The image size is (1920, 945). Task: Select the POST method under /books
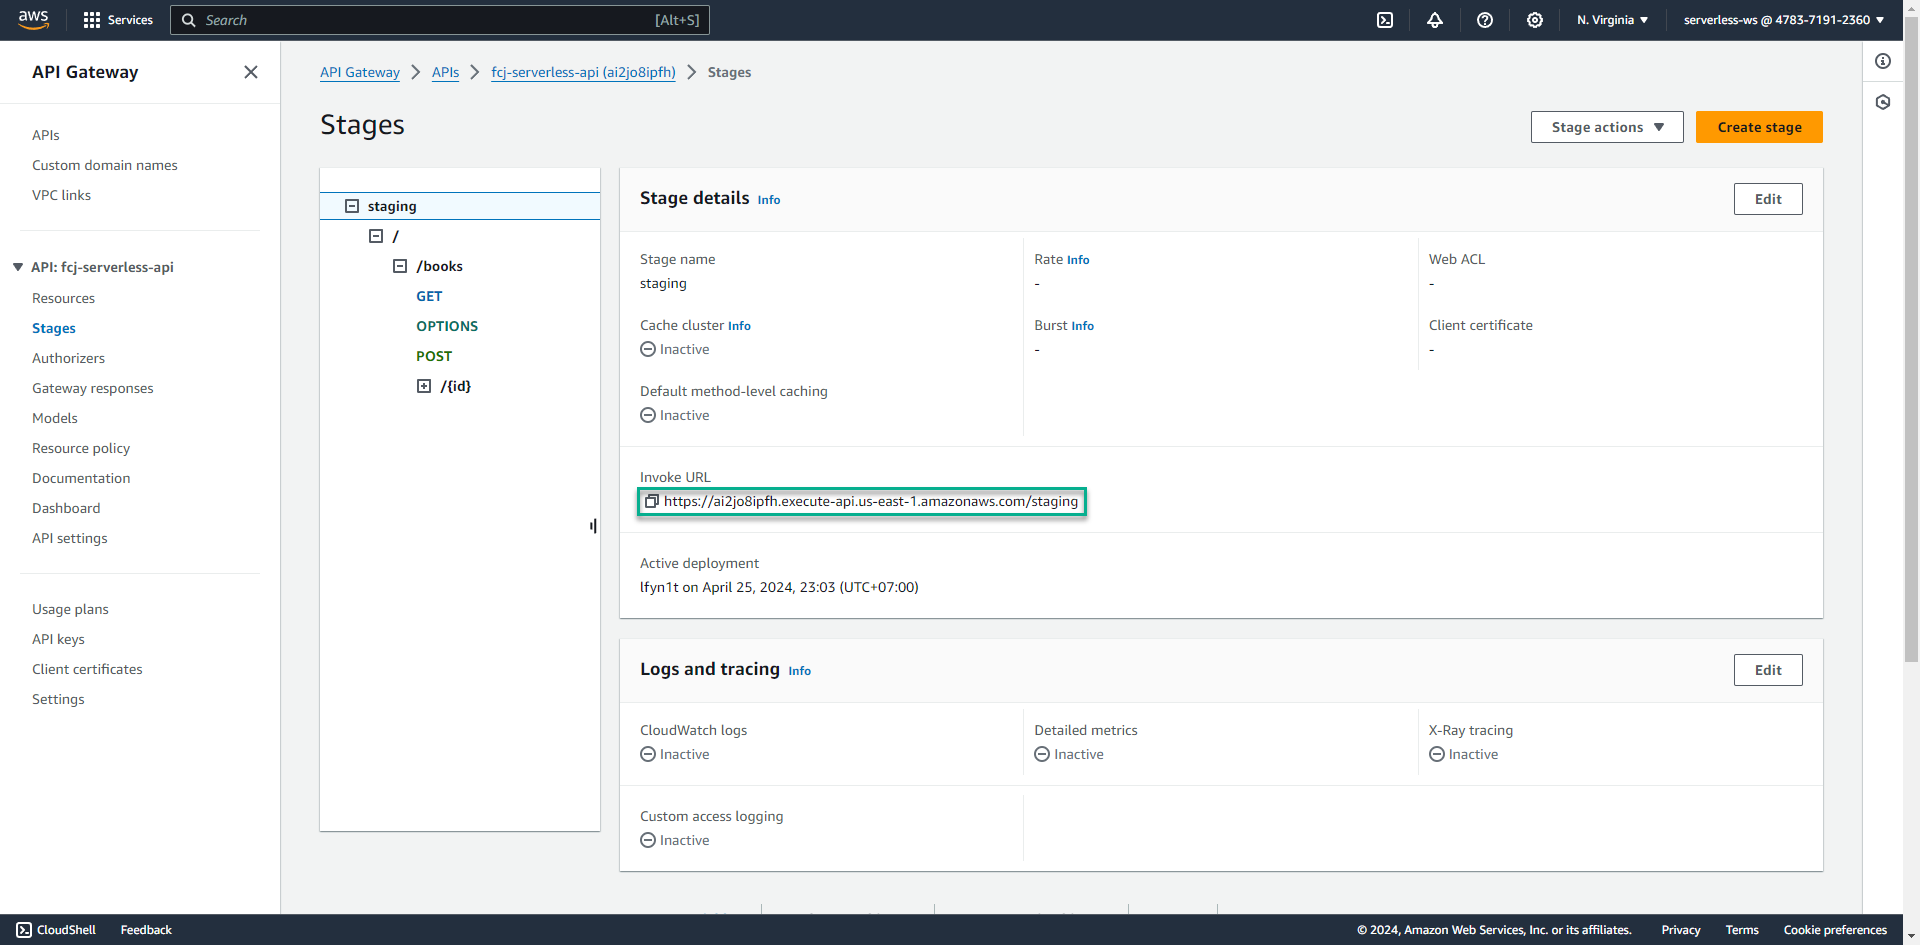[434, 356]
